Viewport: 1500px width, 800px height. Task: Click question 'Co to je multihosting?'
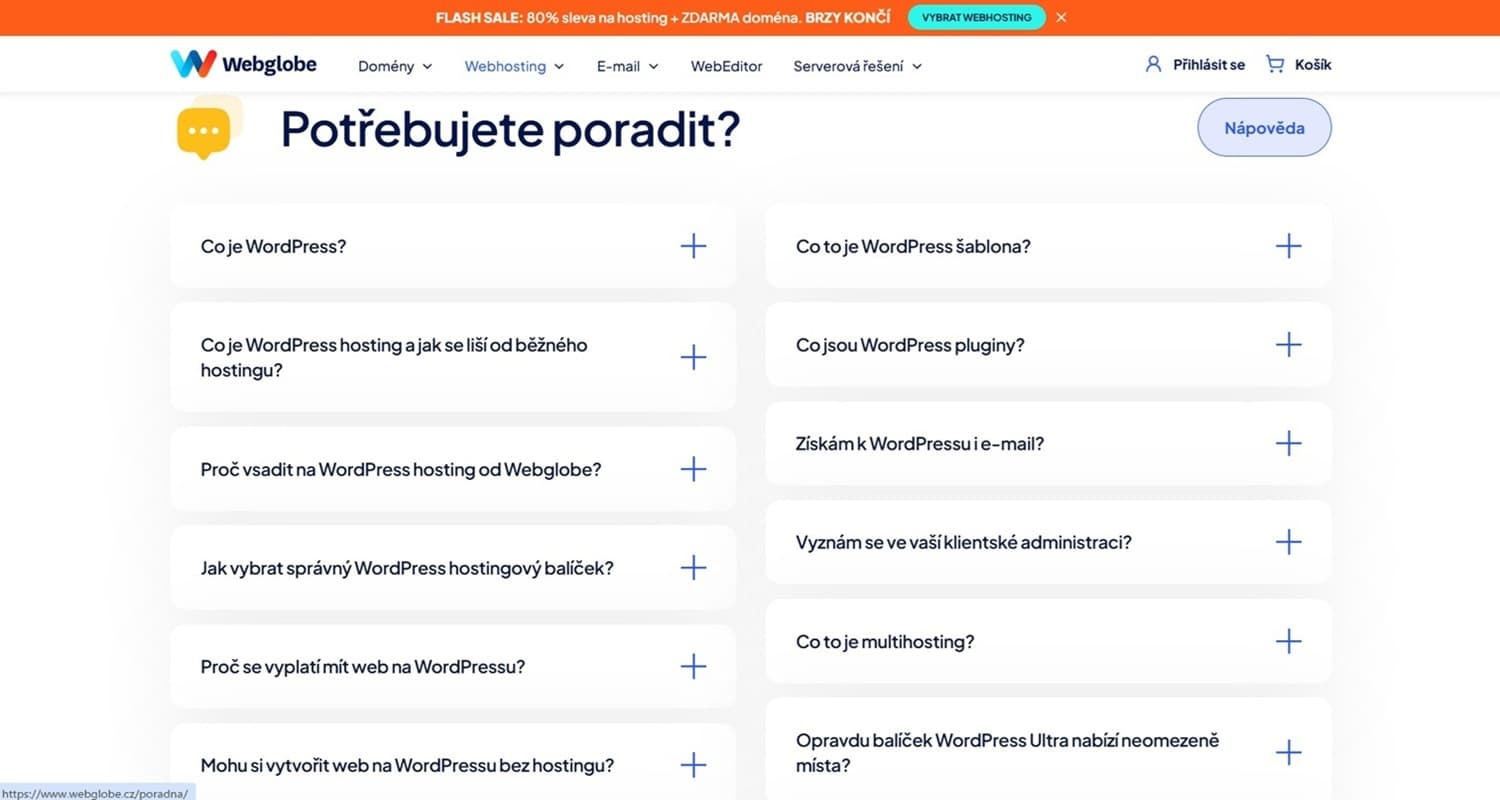tap(885, 641)
